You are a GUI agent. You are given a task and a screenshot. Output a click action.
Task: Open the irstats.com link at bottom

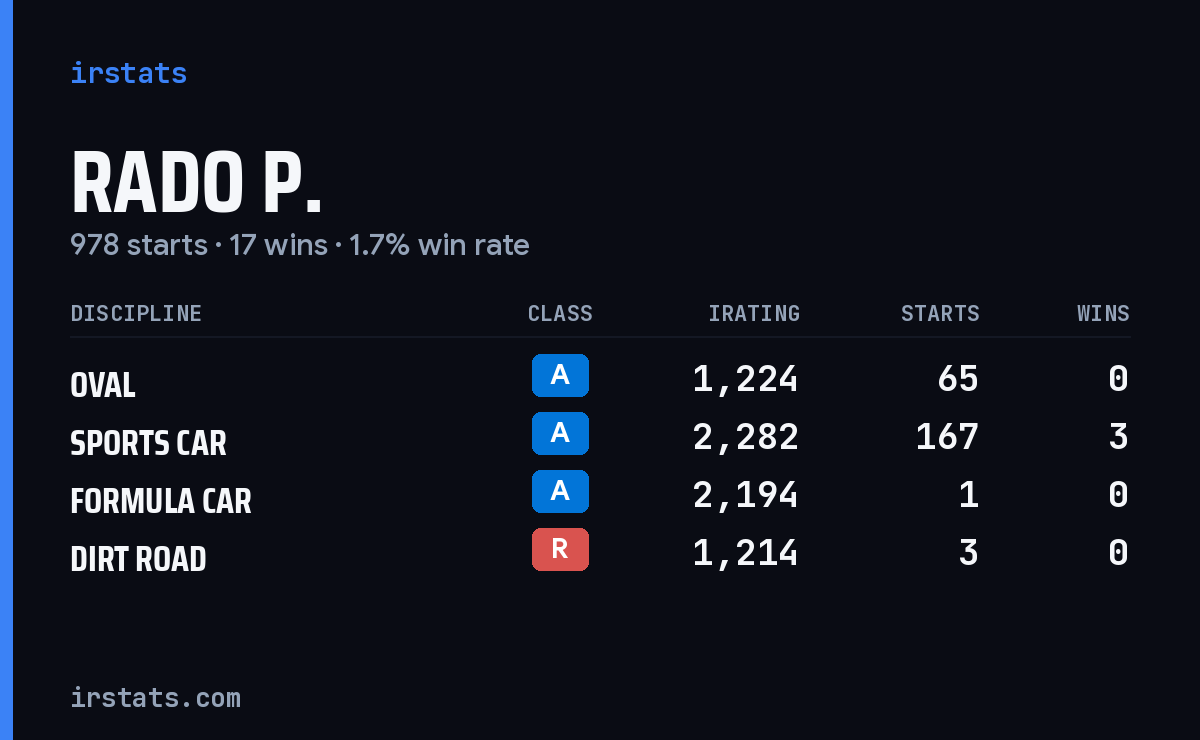[155, 697]
